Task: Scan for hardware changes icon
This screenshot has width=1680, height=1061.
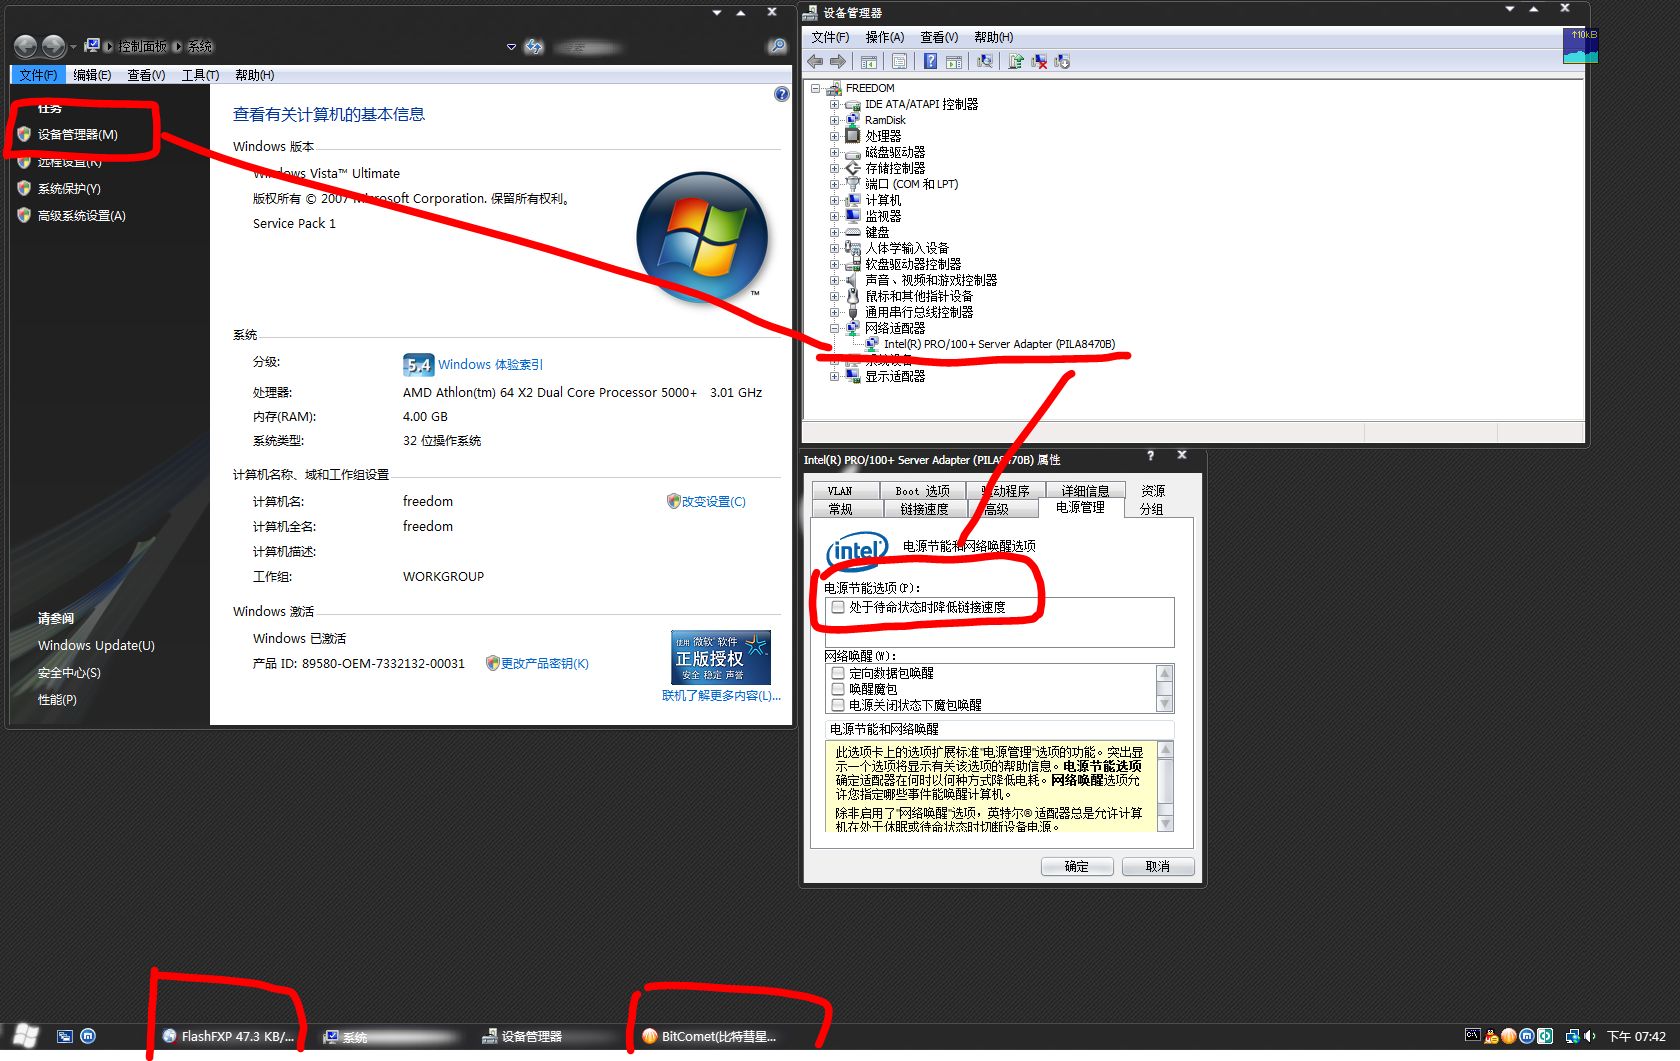Action: 985,62
